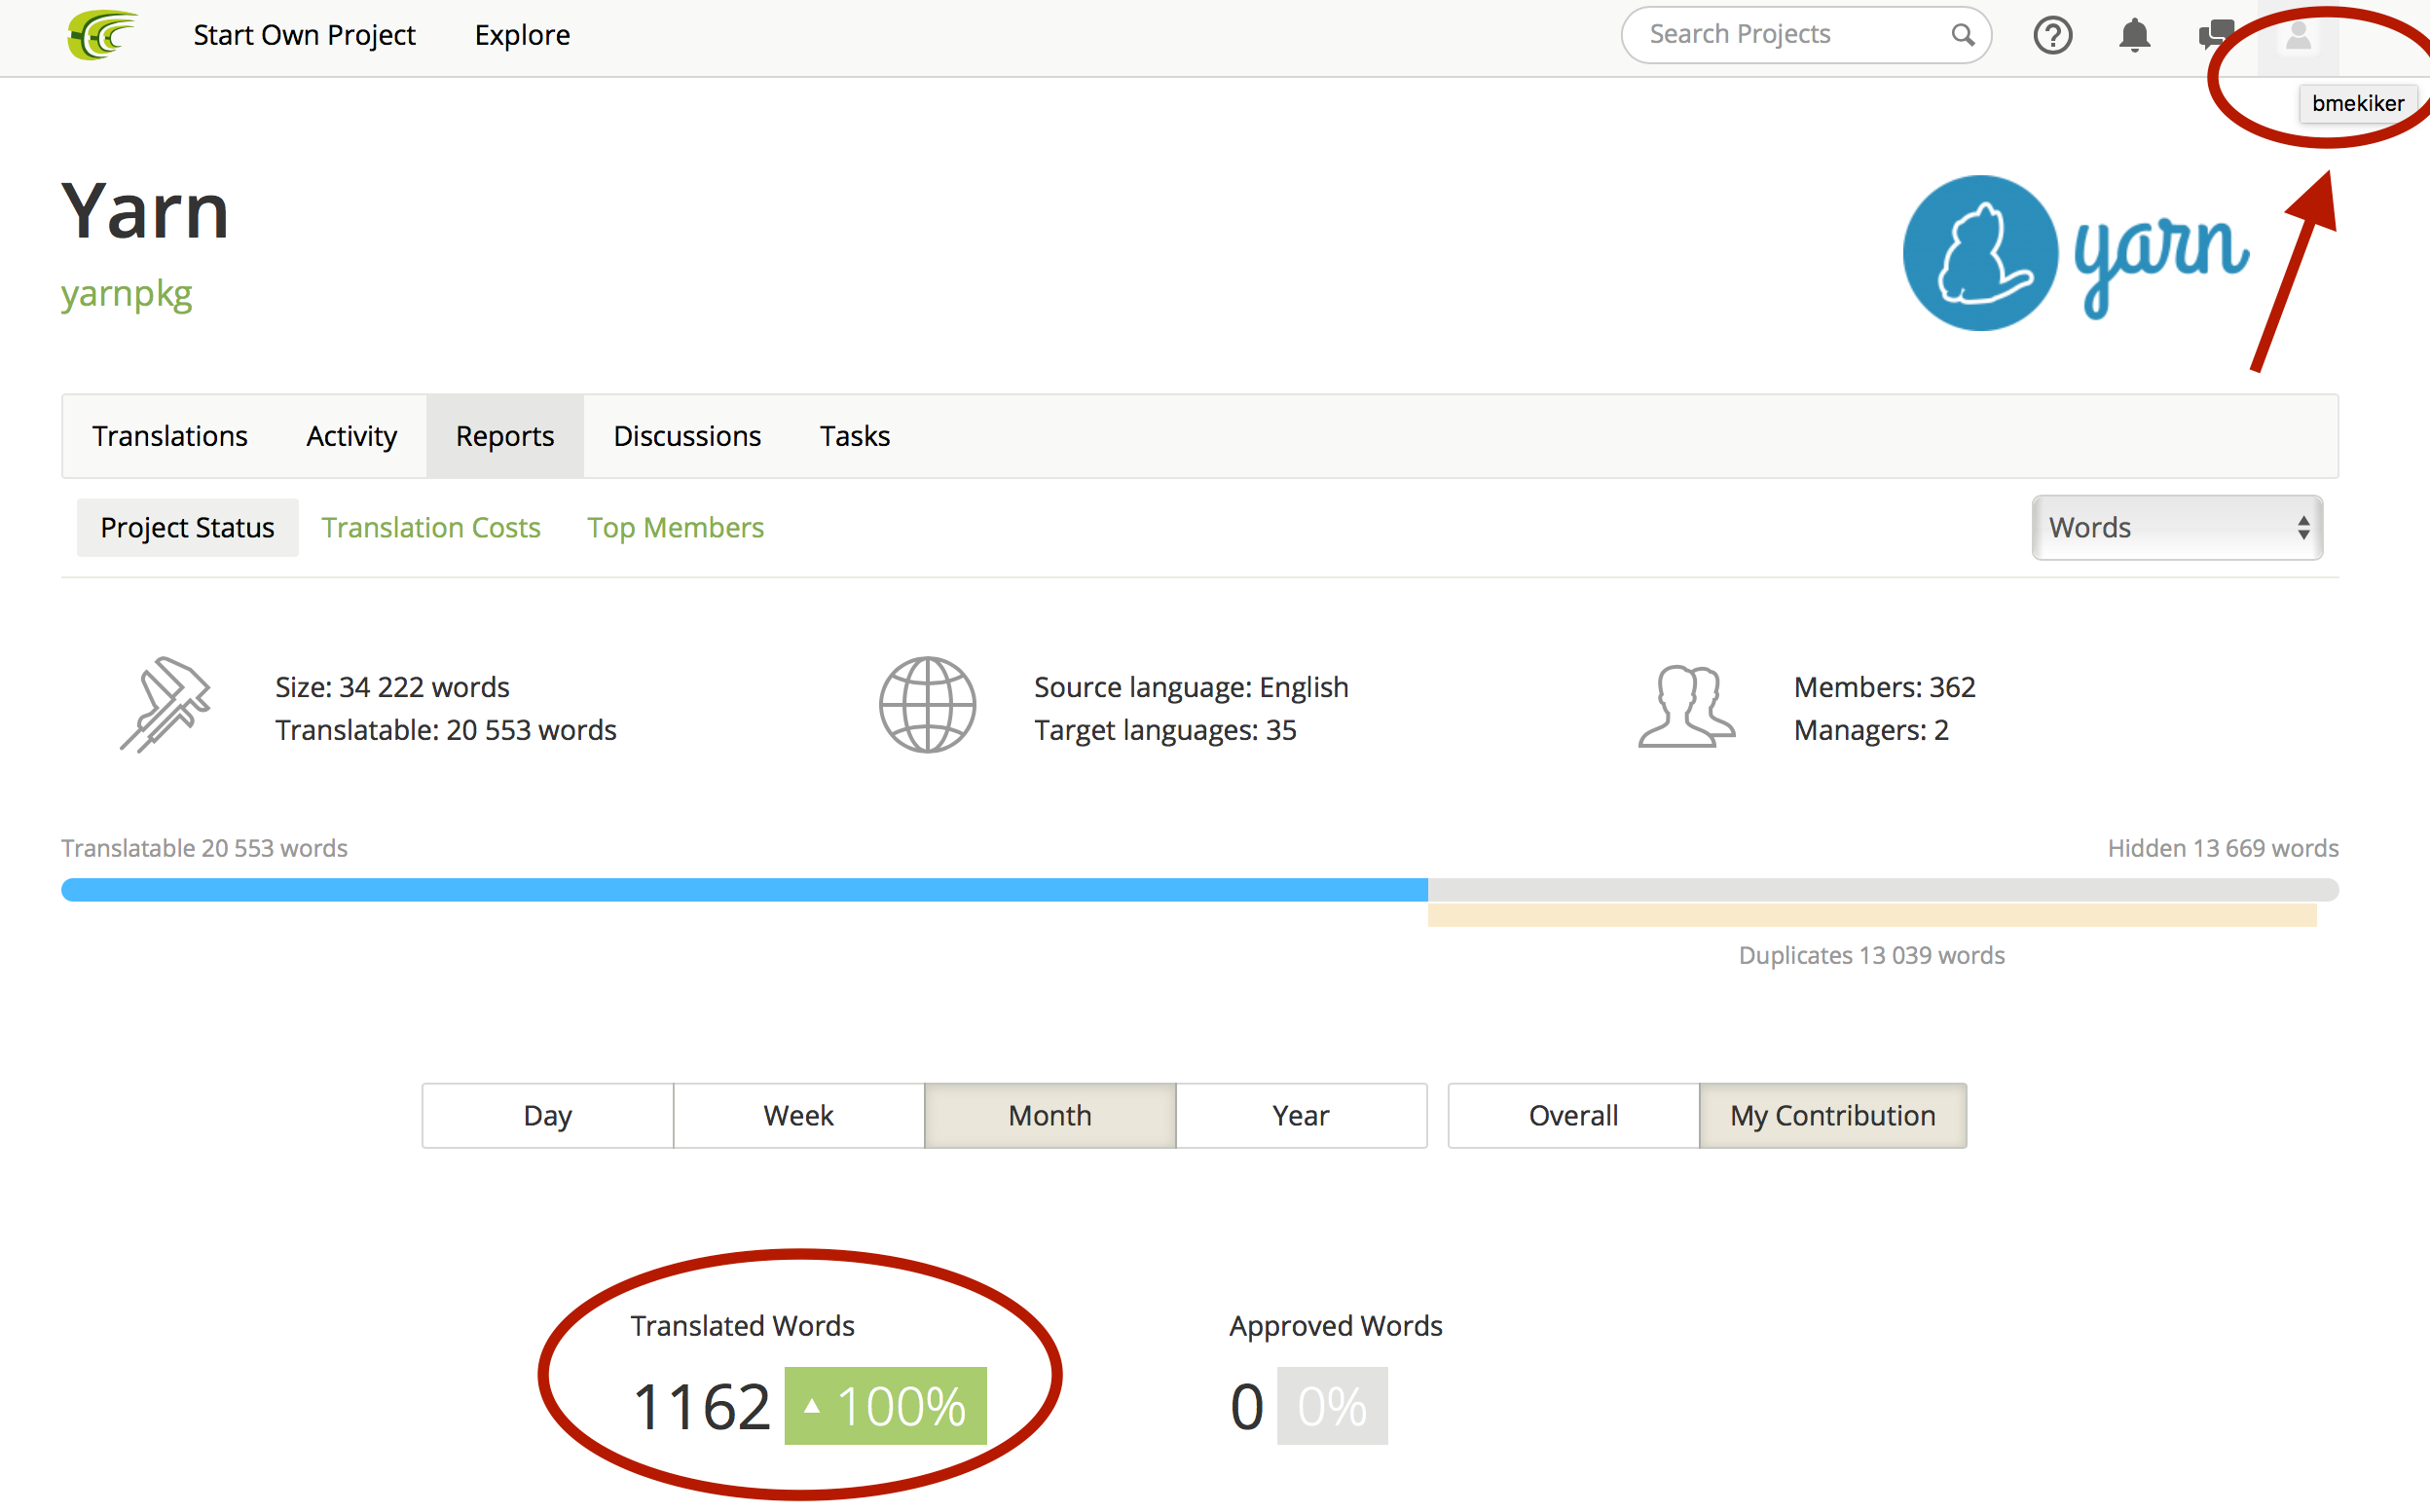Click the globe languages icon
Screen dimensions: 2430x1512
tap(927, 704)
